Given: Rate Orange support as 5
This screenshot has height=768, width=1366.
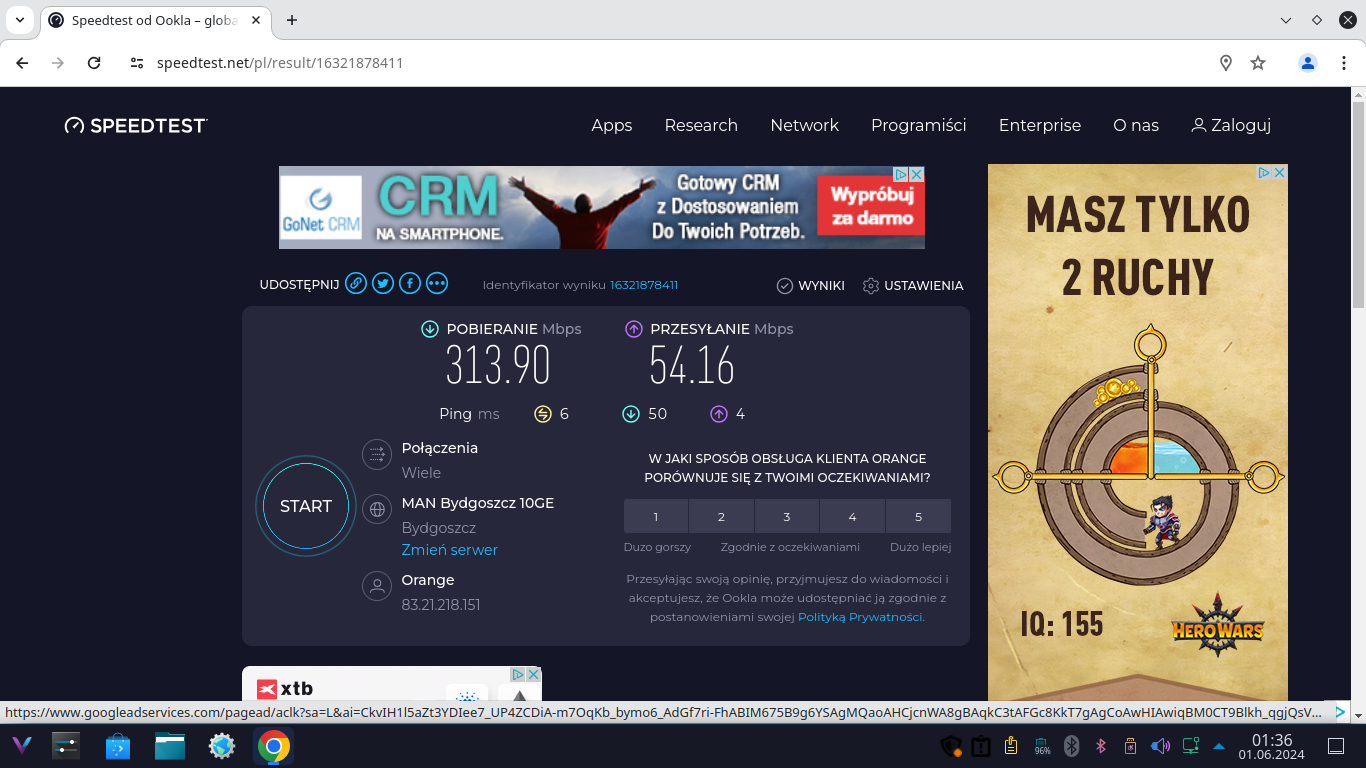Looking at the screenshot, I should point(918,517).
